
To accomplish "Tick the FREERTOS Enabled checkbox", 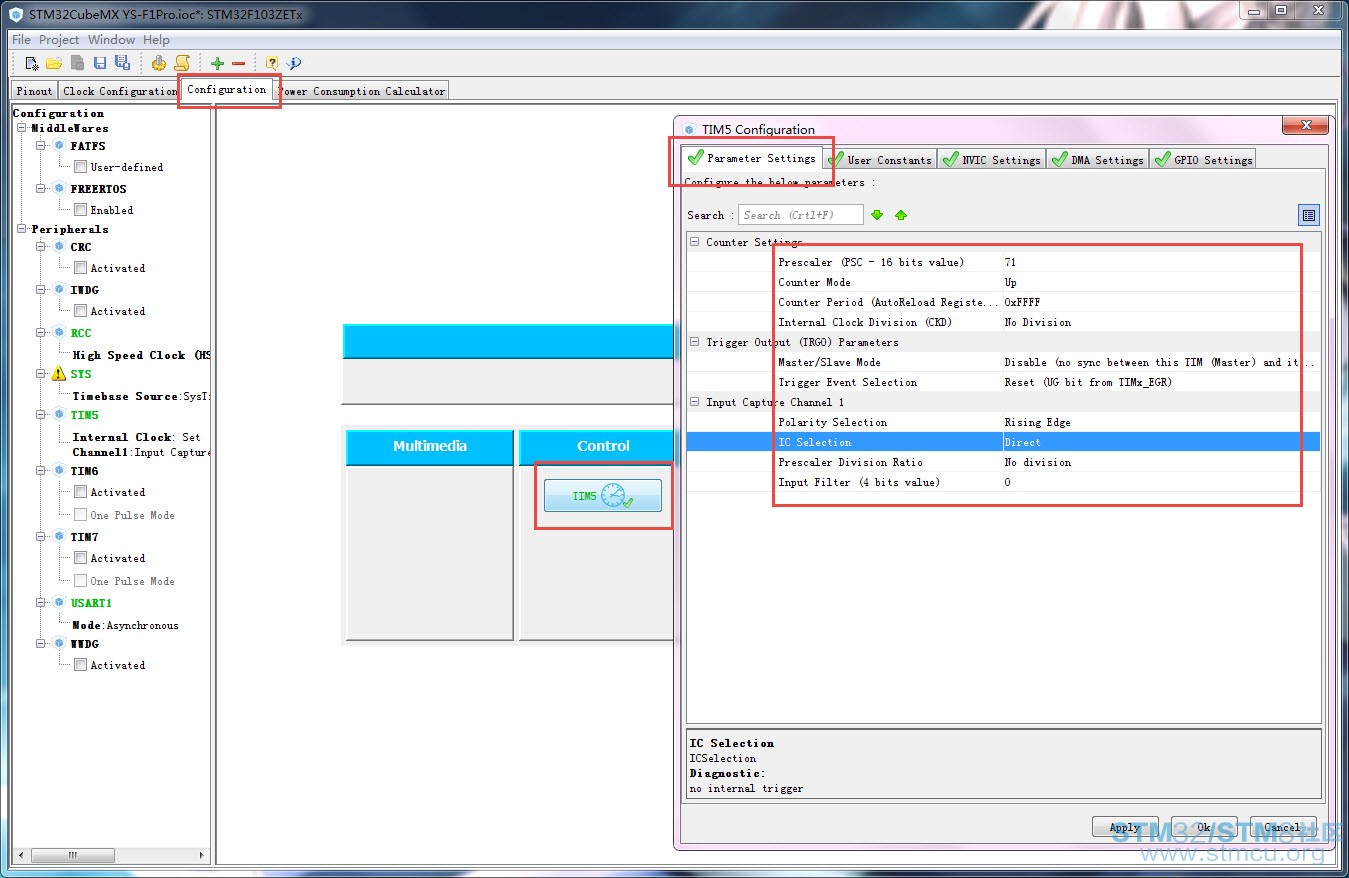I will [80, 210].
